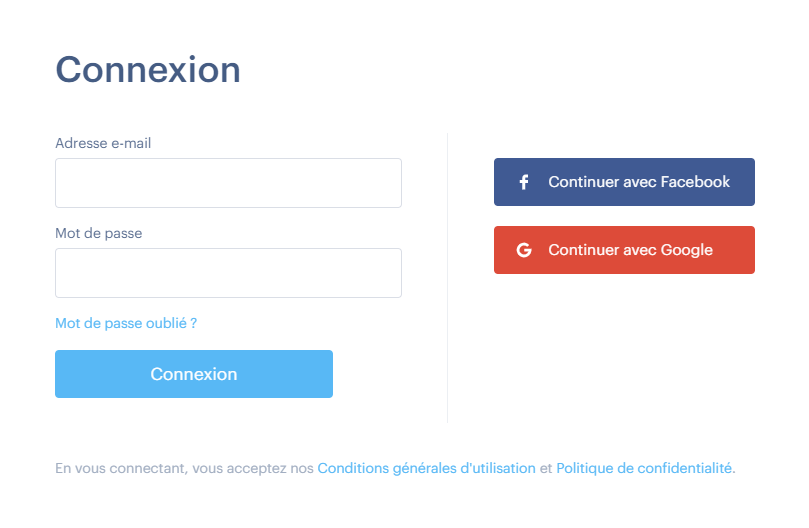Image resolution: width=809 pixels, height=528 pixels.
Task: Click the "Mot de passe" field label
Action: (98, 233)
